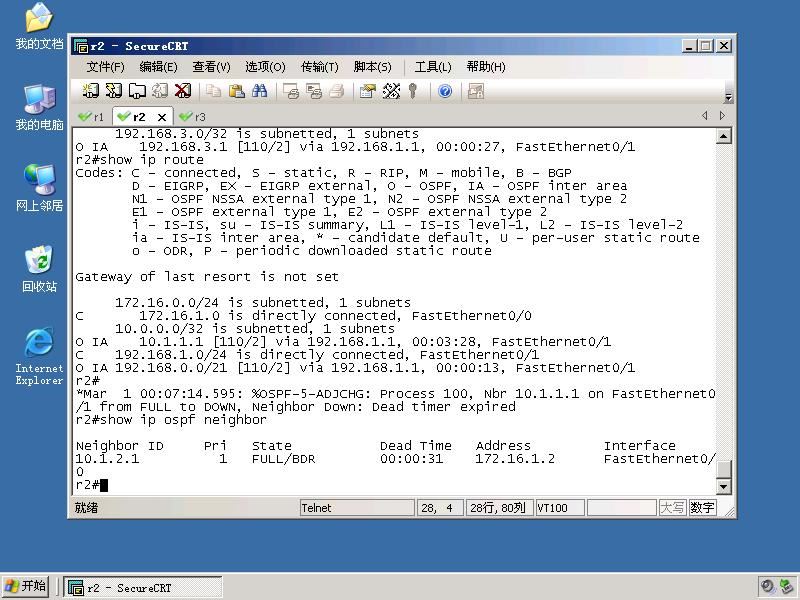Close the r2 tab with X

[162, 117]
